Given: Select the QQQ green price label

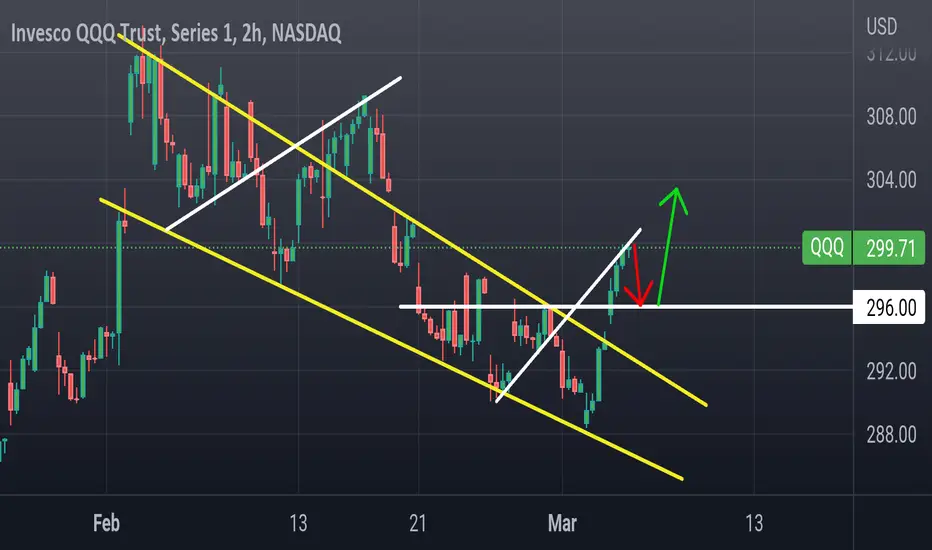Looking at the screenshot, I should pos(827,247).
